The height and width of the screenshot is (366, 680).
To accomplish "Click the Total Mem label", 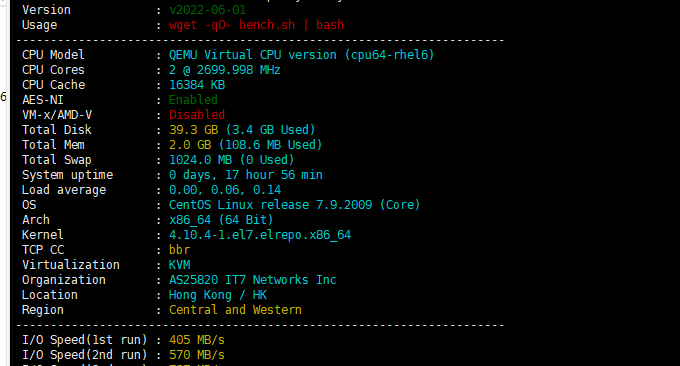I will (x=53, y=145).
